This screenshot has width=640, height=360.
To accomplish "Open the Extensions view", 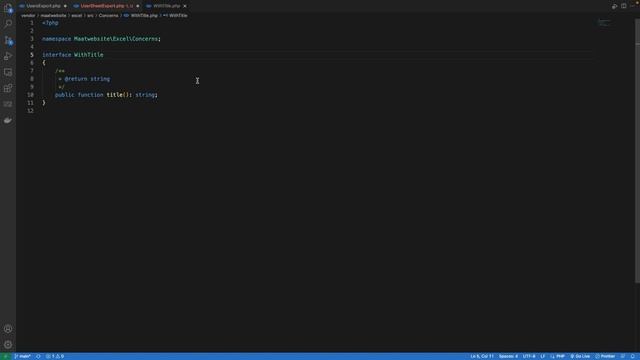I will tap(8, 88).
